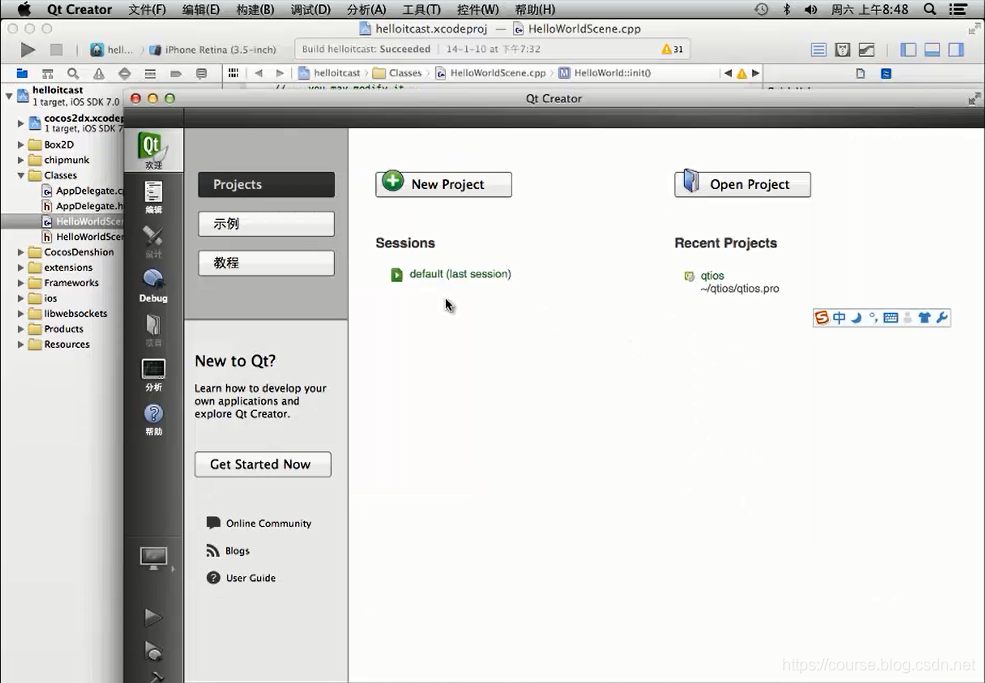Expand the Frameworks folder
The image size is (985, 683).
(x=21, y=283)
